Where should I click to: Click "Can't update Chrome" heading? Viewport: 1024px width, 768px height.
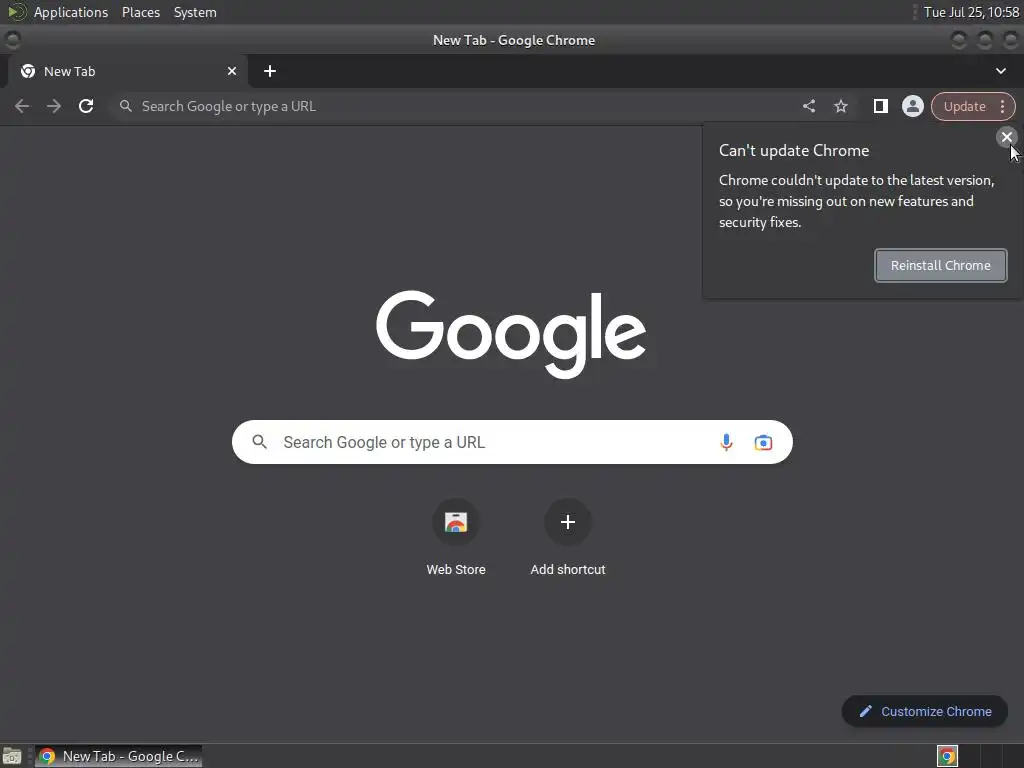(794, 150)
